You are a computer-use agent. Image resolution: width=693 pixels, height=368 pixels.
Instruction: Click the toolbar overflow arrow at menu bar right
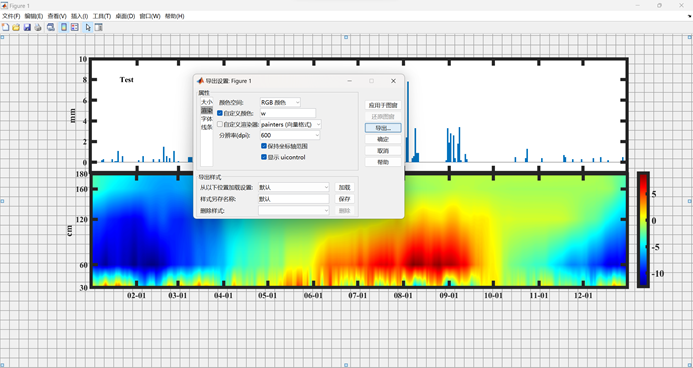point(689,16)
